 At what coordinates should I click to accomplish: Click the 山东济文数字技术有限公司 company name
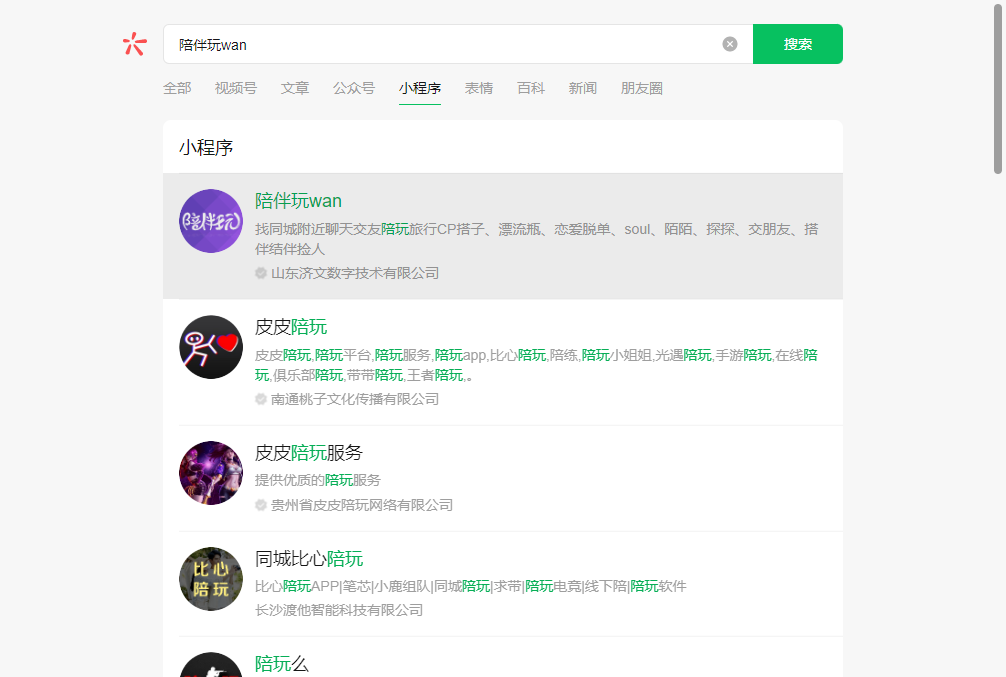(355, 273)
